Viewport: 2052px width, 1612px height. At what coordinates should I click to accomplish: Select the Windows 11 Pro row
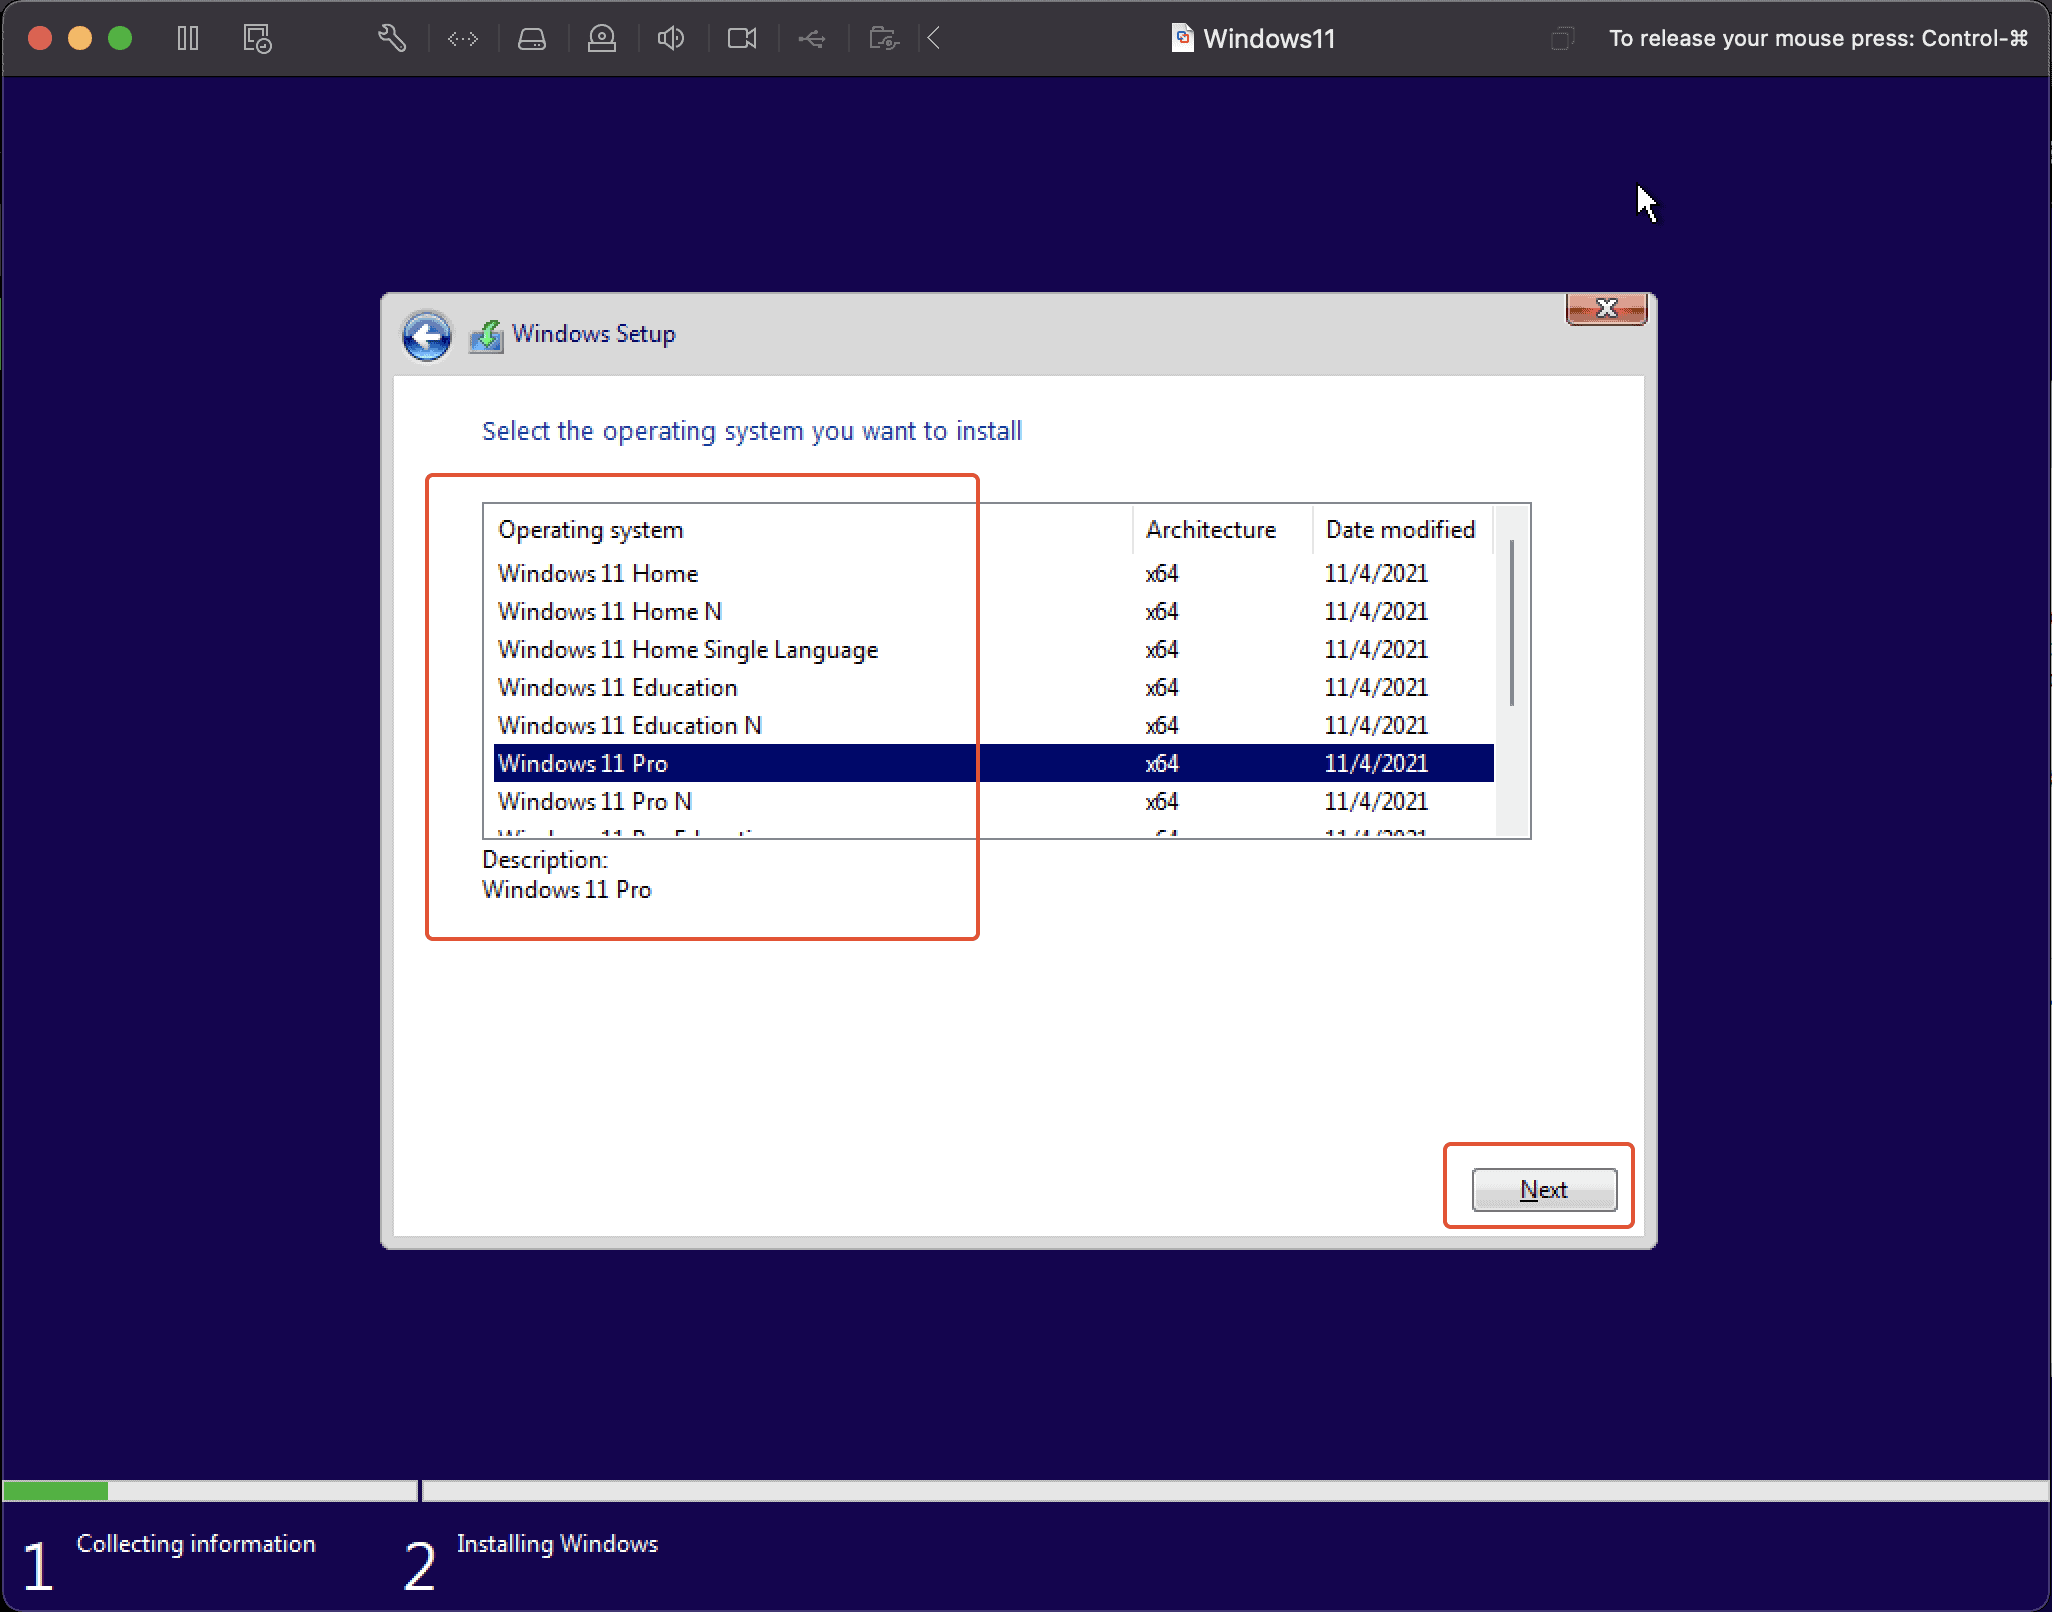coord(994,763)
